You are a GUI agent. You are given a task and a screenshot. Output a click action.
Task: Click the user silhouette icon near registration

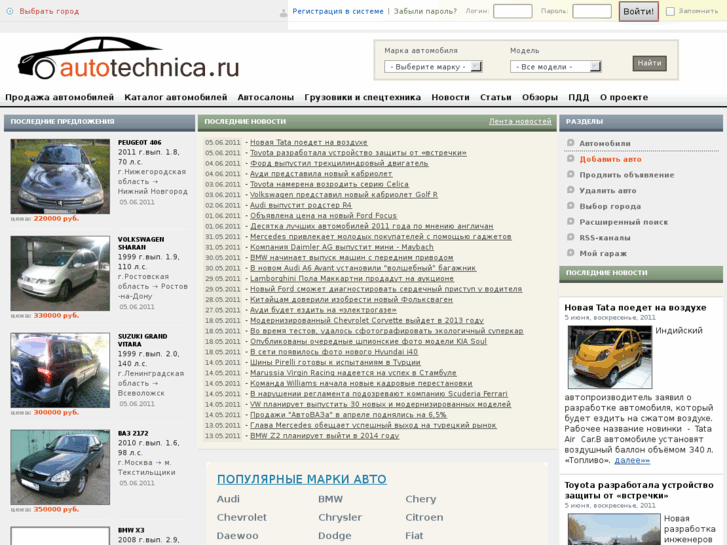coord(283,13)
